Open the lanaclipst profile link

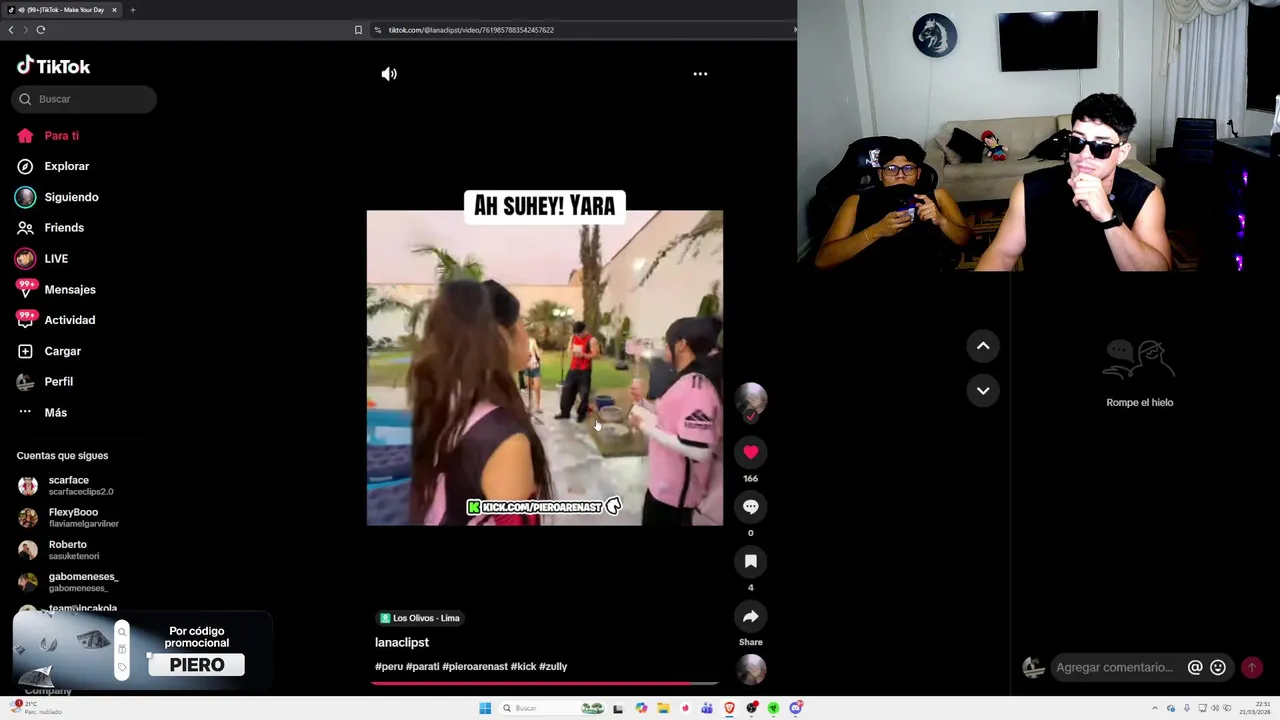(402, 642)
